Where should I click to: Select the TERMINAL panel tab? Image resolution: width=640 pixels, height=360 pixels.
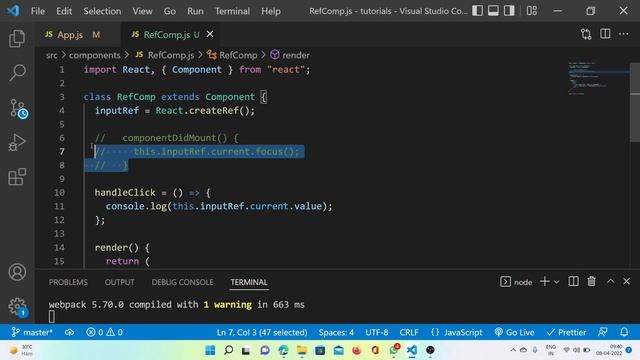click(x=249, y=282)
